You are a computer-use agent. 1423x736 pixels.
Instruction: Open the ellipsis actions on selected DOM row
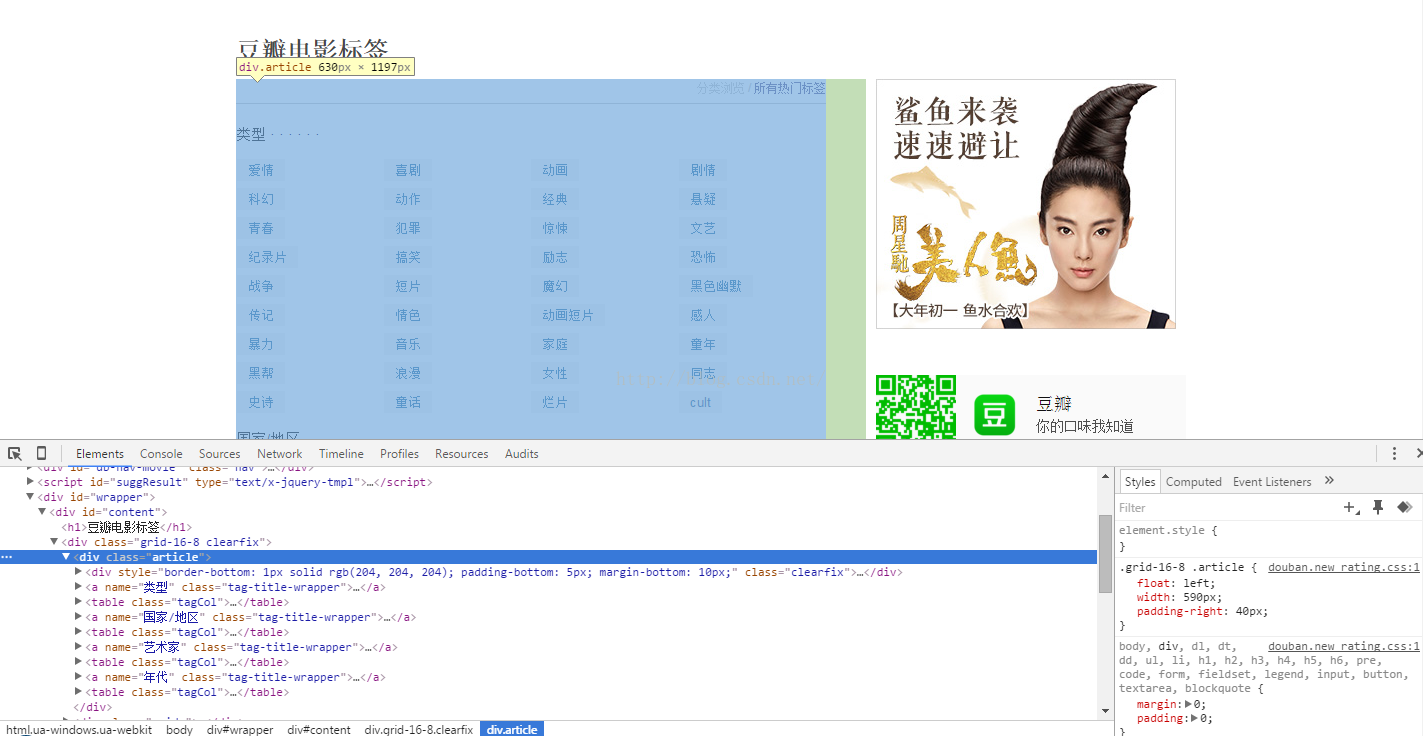7,557
